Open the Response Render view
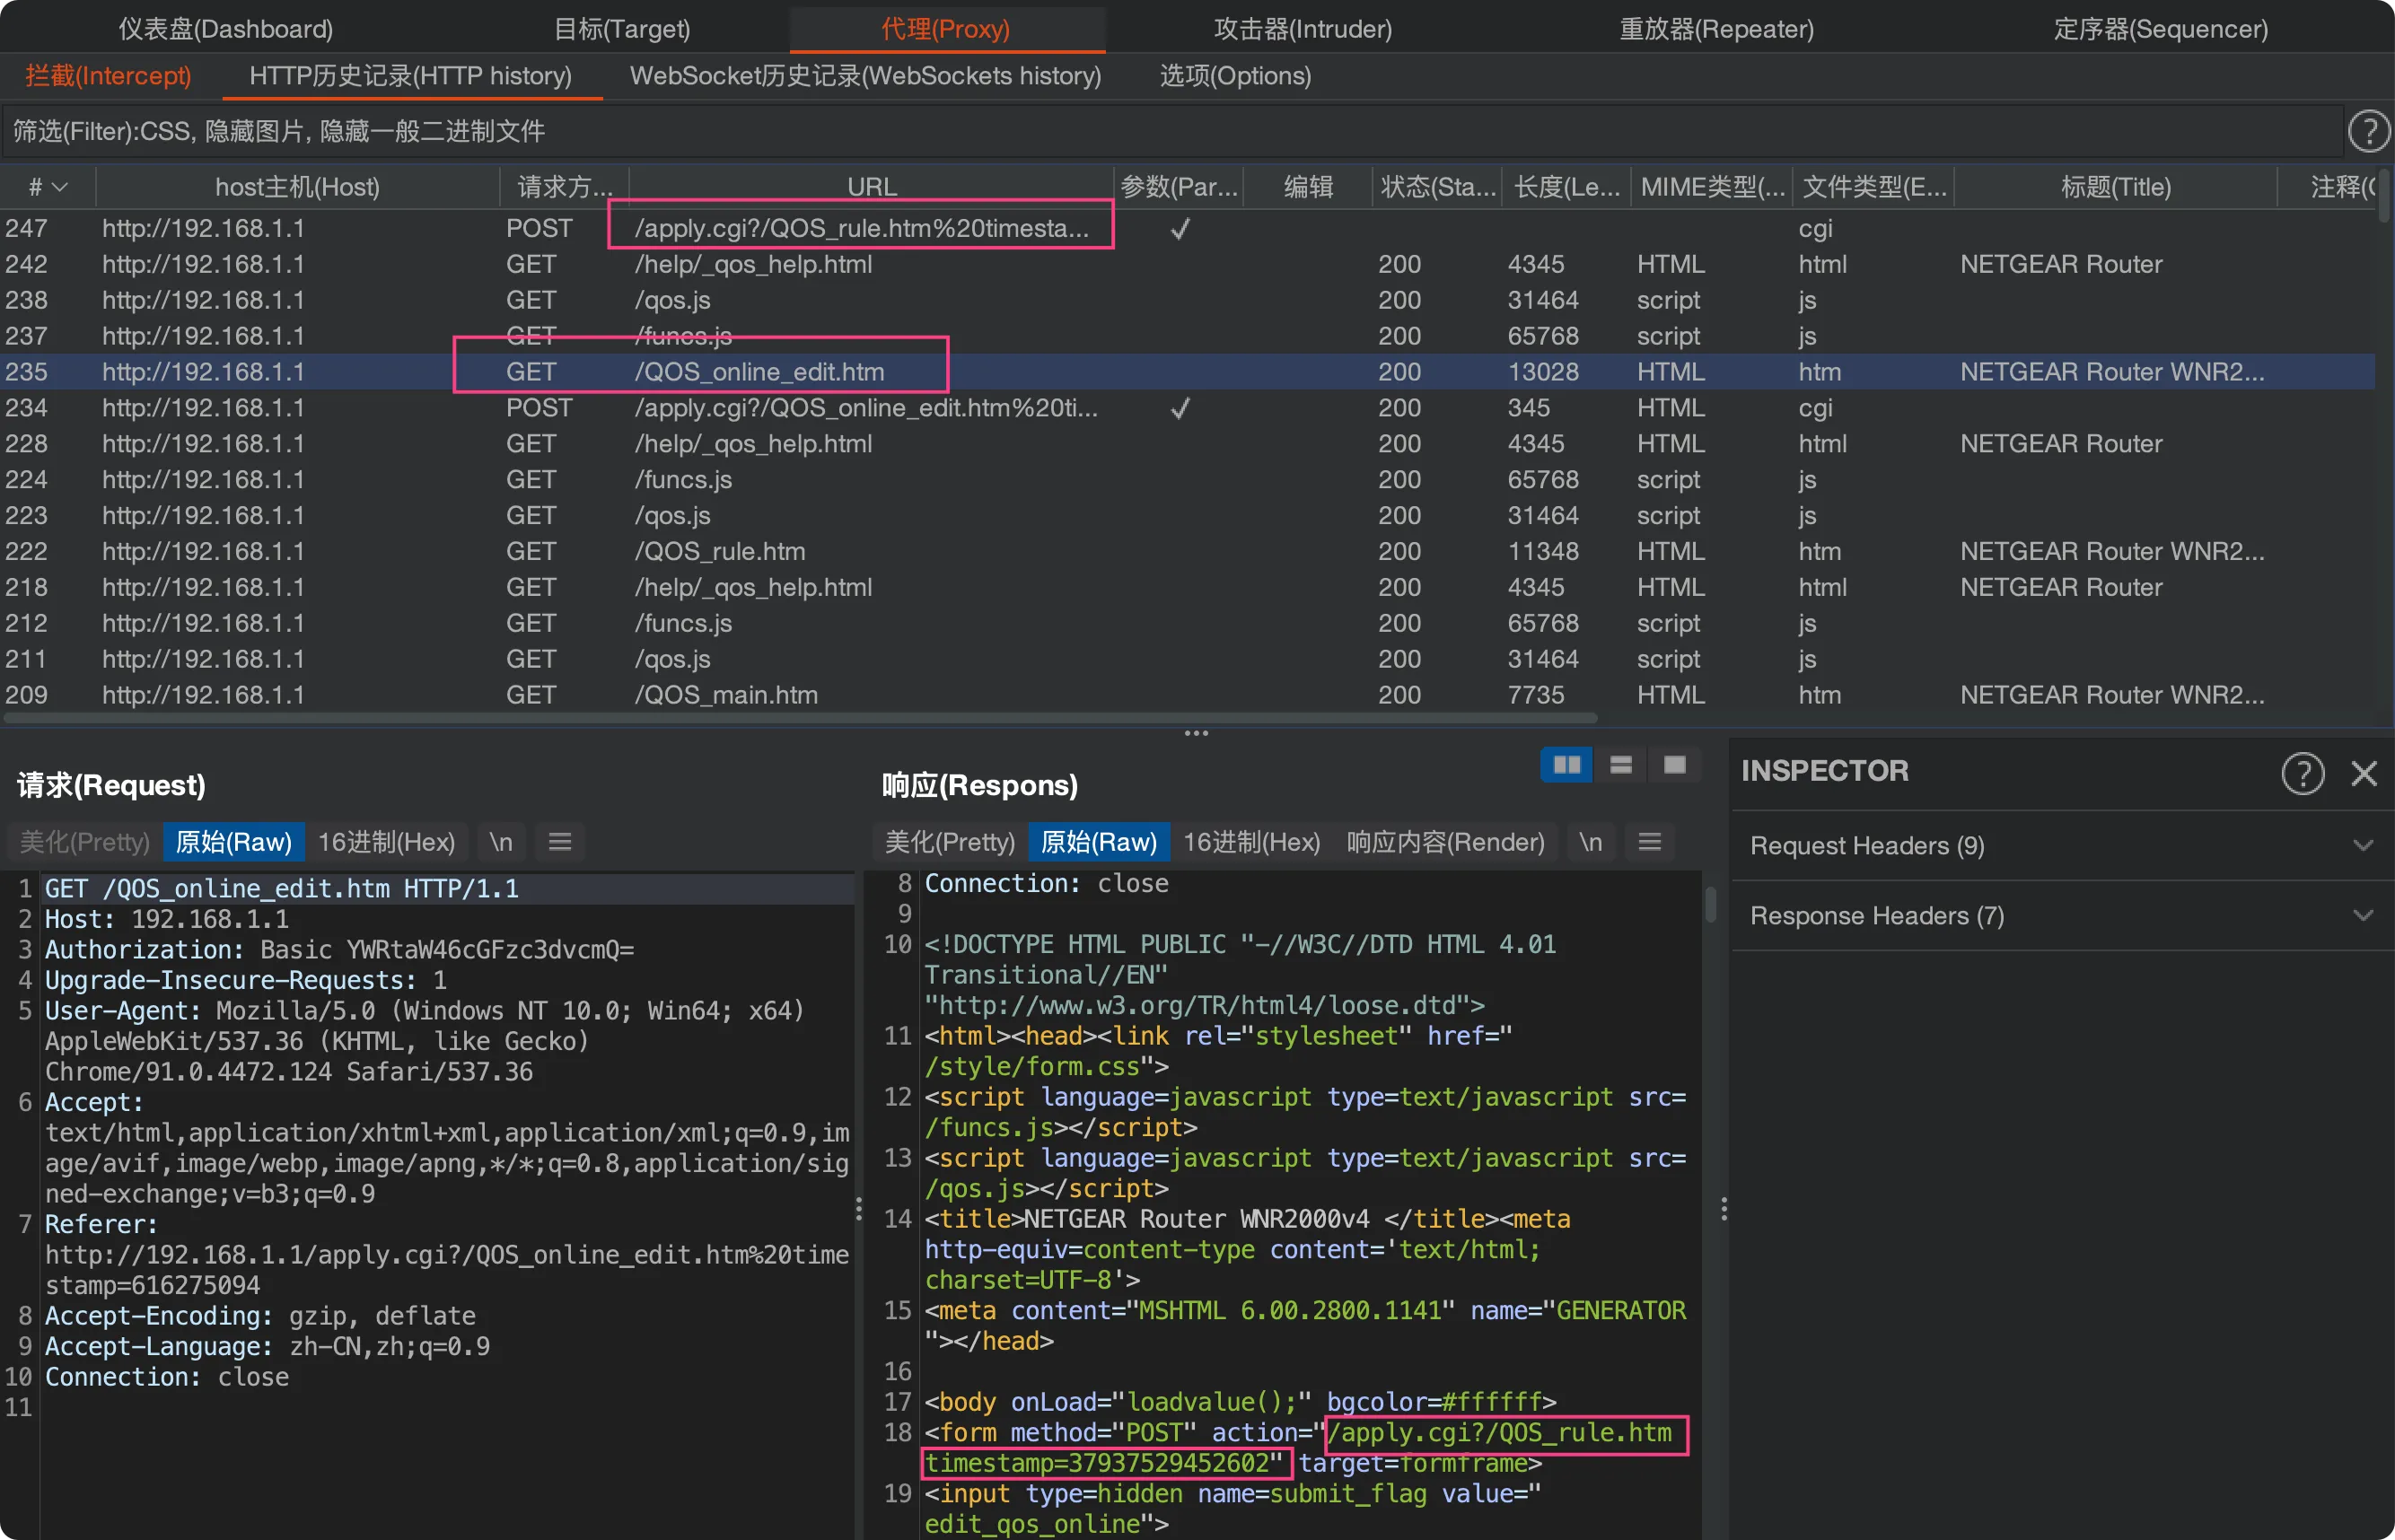2395x1540 pixels. tap(1446, 842)
